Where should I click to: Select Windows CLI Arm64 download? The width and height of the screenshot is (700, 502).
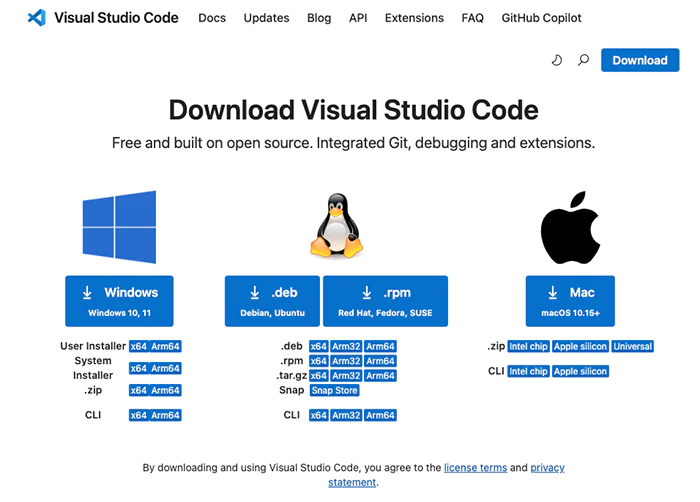[165, 415]
